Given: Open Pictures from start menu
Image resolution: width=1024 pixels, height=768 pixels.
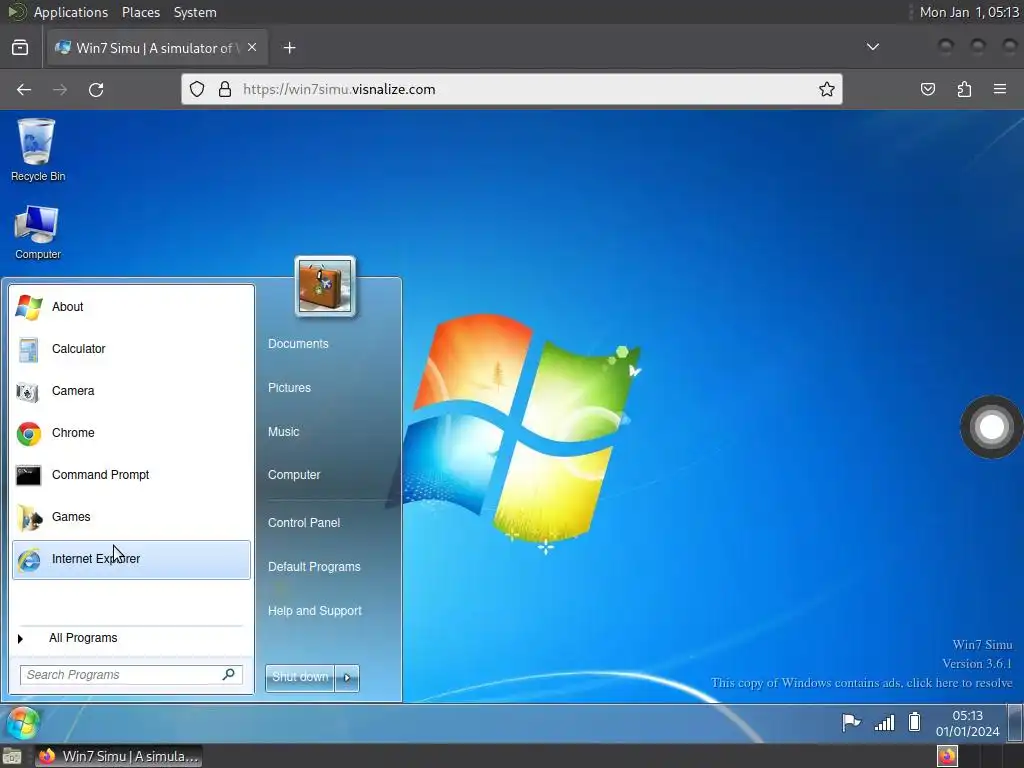Looking at the screenshot, I should tap(289, 388).
